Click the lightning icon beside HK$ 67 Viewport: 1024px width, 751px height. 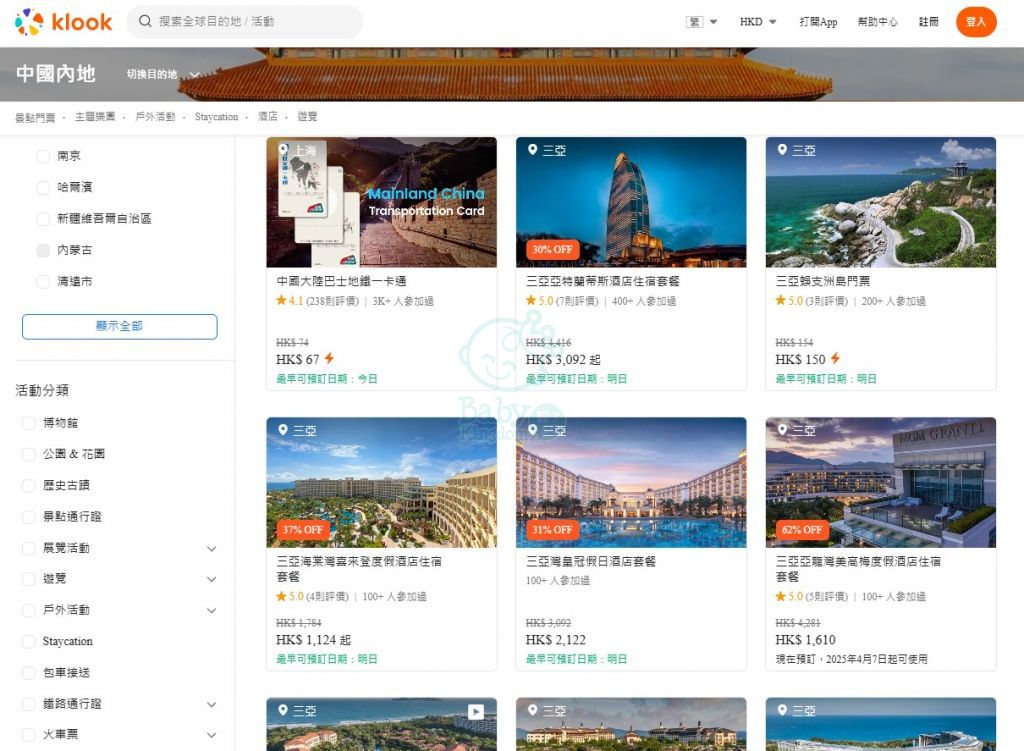(329, 359)
